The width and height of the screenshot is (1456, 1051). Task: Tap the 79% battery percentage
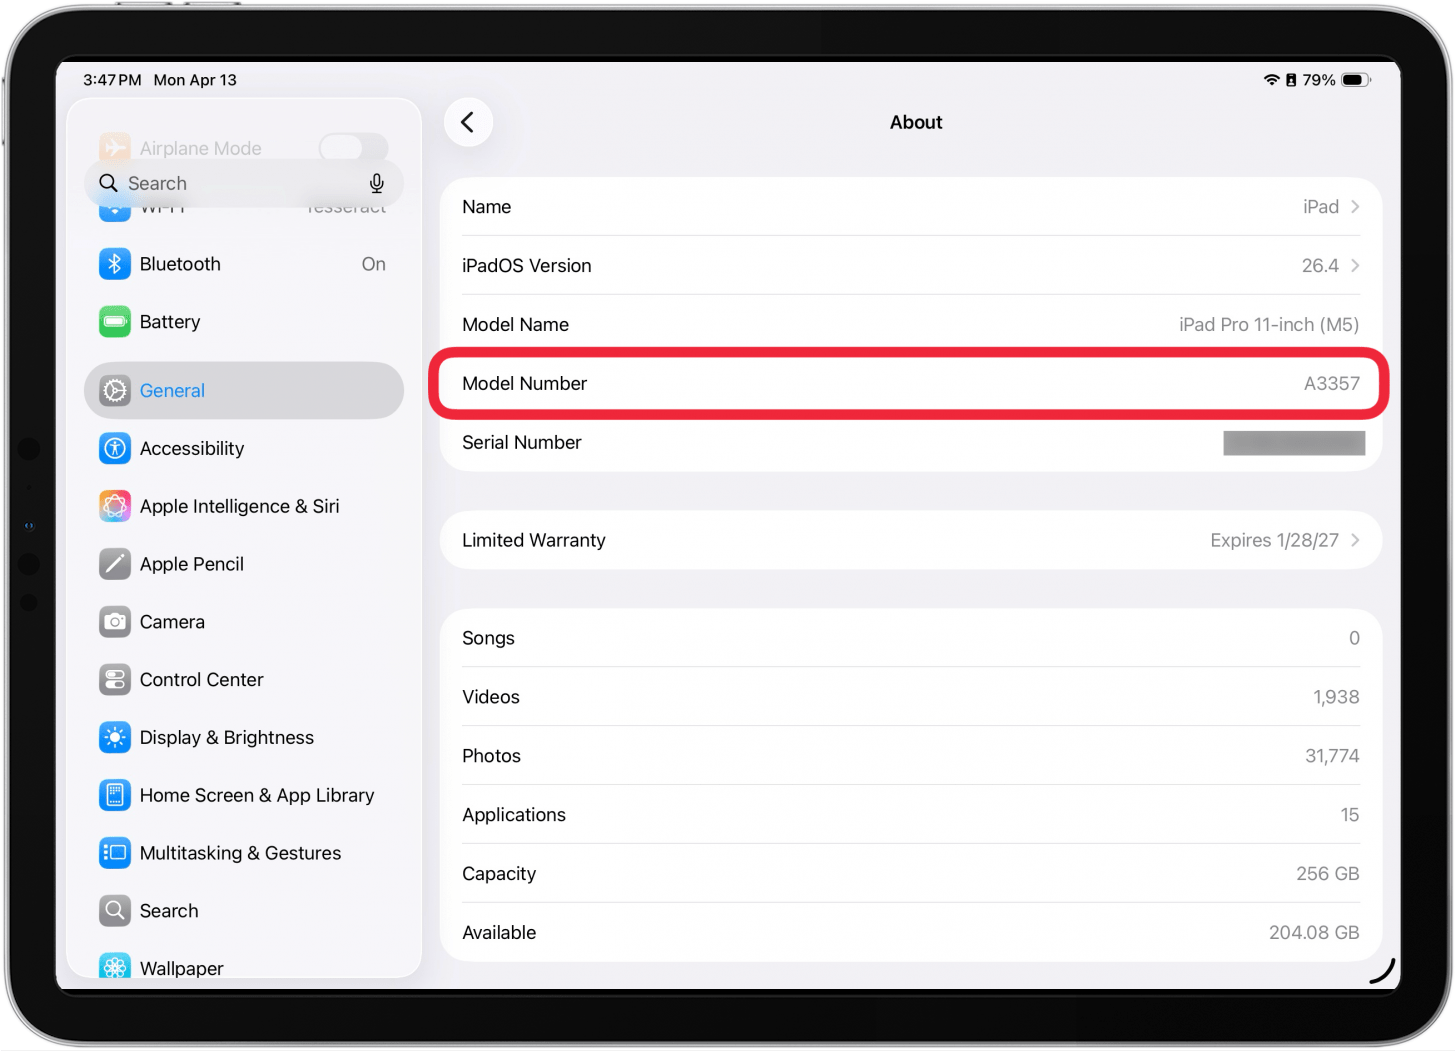1318,80
